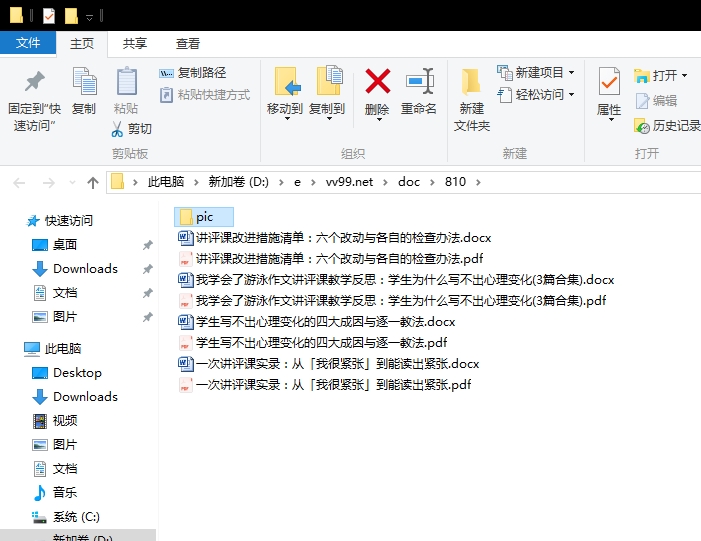The image size is (701, 541).
Task: Open Customize Quick Access Toolbar dropdown
Action: coord(89,17)
